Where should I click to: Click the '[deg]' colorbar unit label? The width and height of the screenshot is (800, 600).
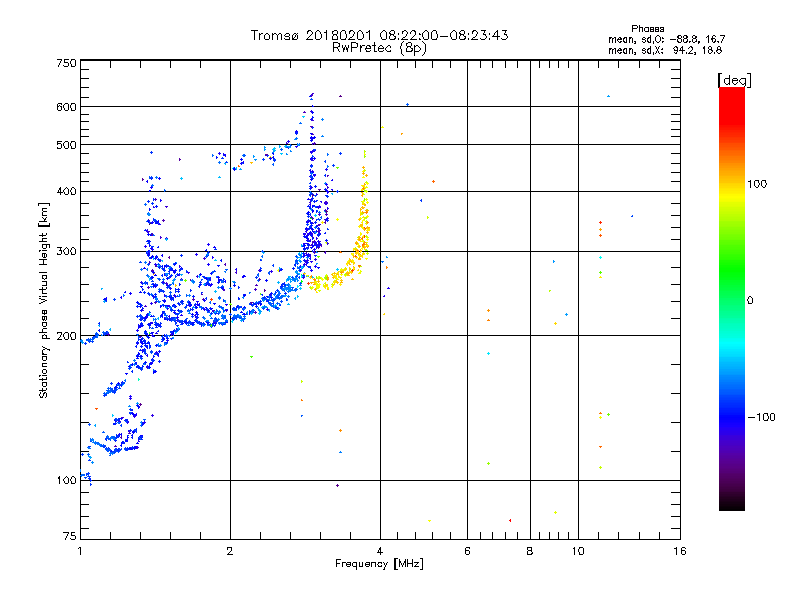pos(734,80)
